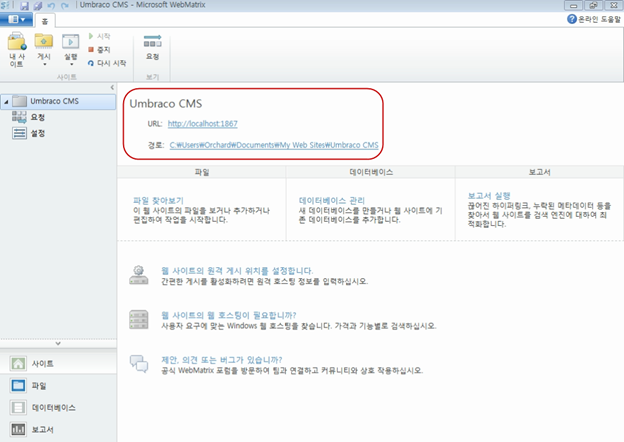Select the Home (홈) ribbon tab
Image resolution: width=624 pixels, height=442 pixels.
tap(45, 21)
